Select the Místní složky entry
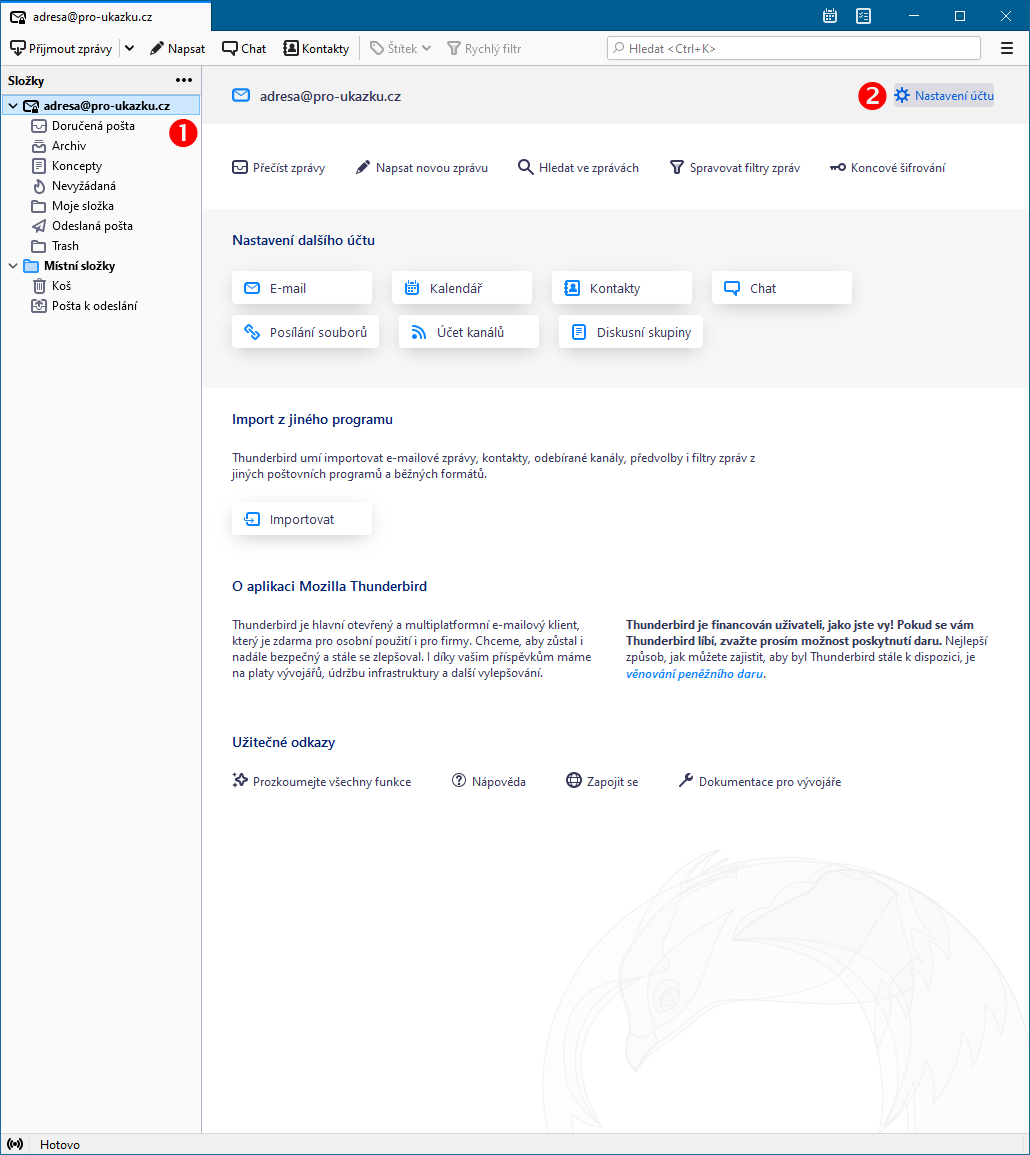Viewport: 1030px width, 1155px height. tap(70, 266)
